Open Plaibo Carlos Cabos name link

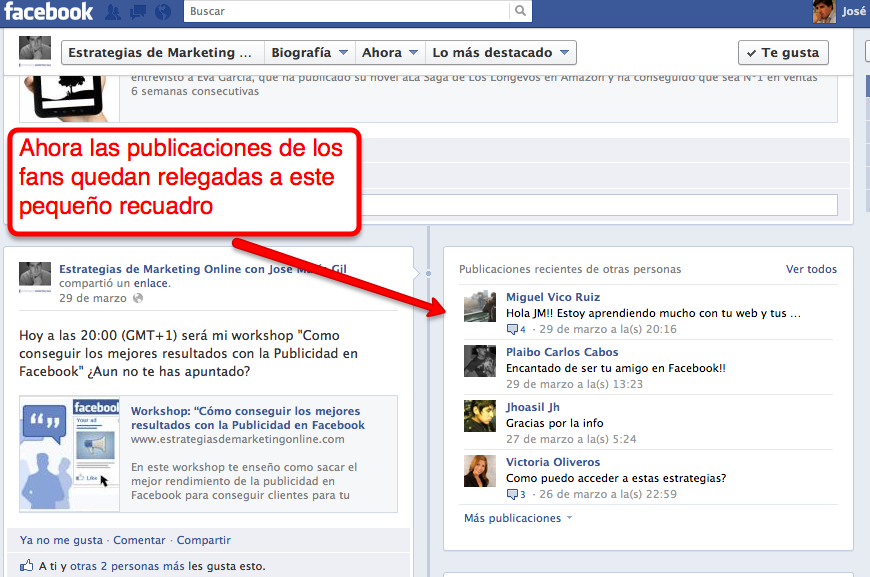click(x=562, y=352)
